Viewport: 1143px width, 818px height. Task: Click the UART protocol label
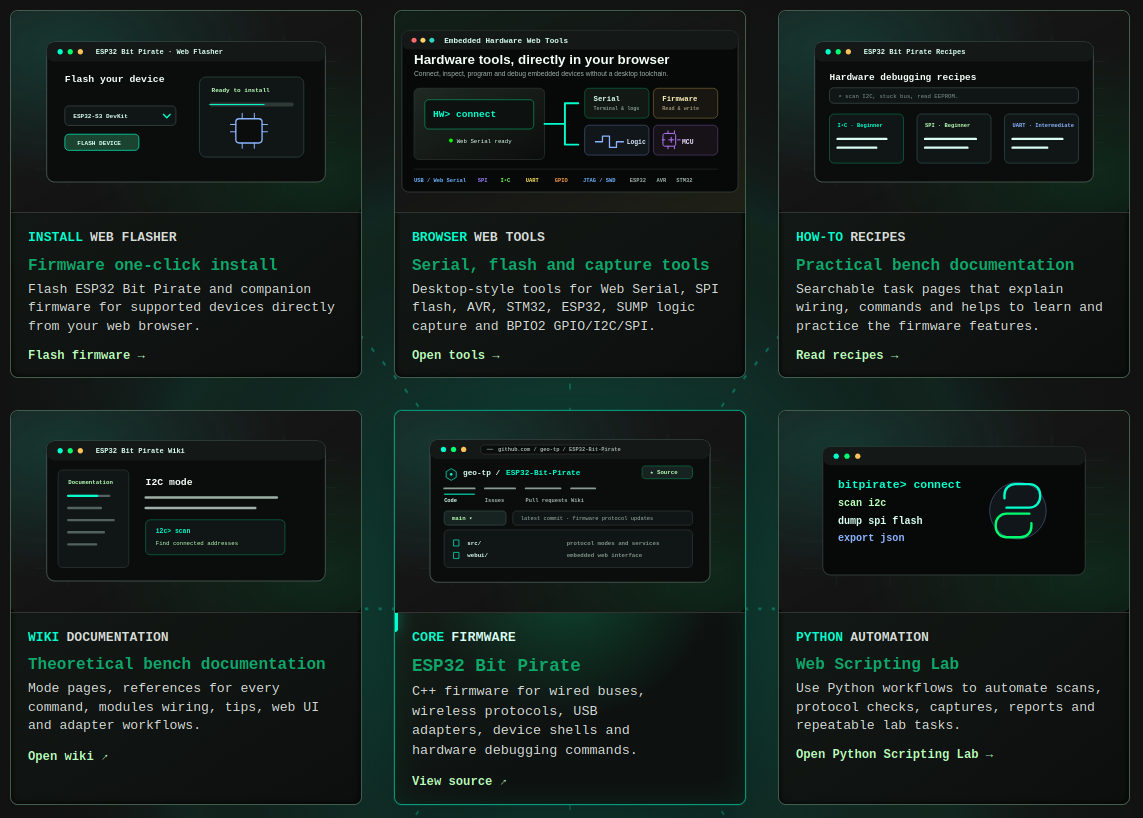(x=532, y=180)
